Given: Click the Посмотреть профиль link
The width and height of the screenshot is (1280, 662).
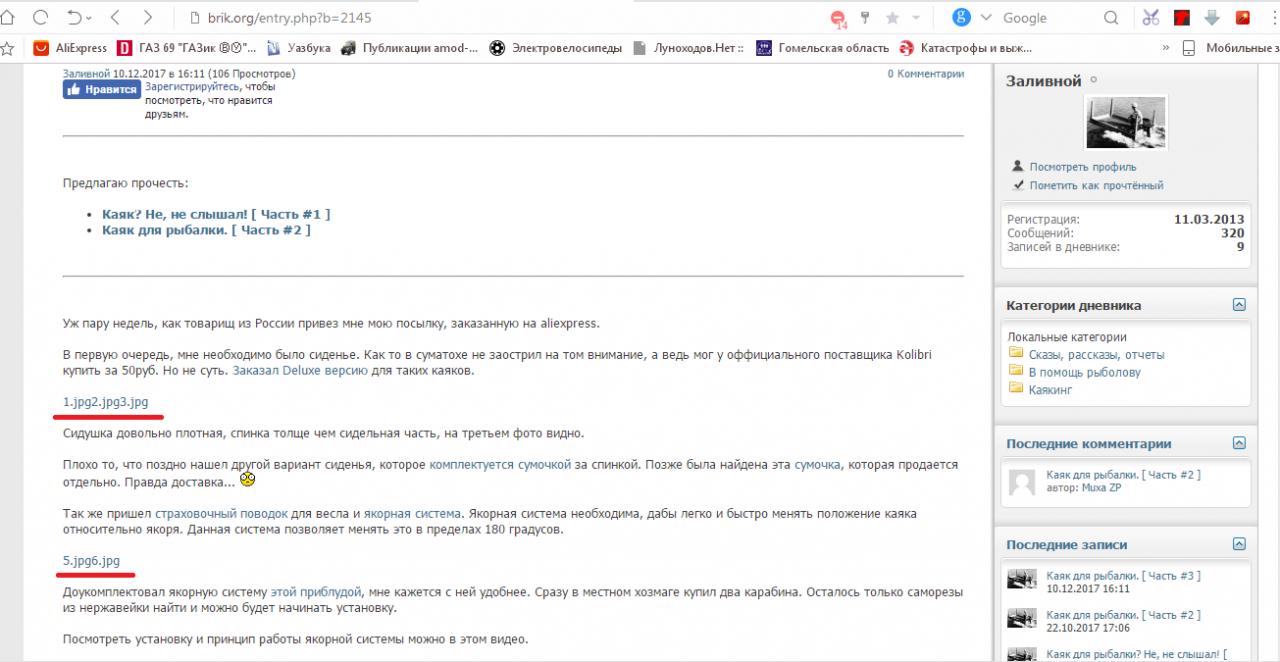Looking at the screenshot, I should (x=1083, y=167).
